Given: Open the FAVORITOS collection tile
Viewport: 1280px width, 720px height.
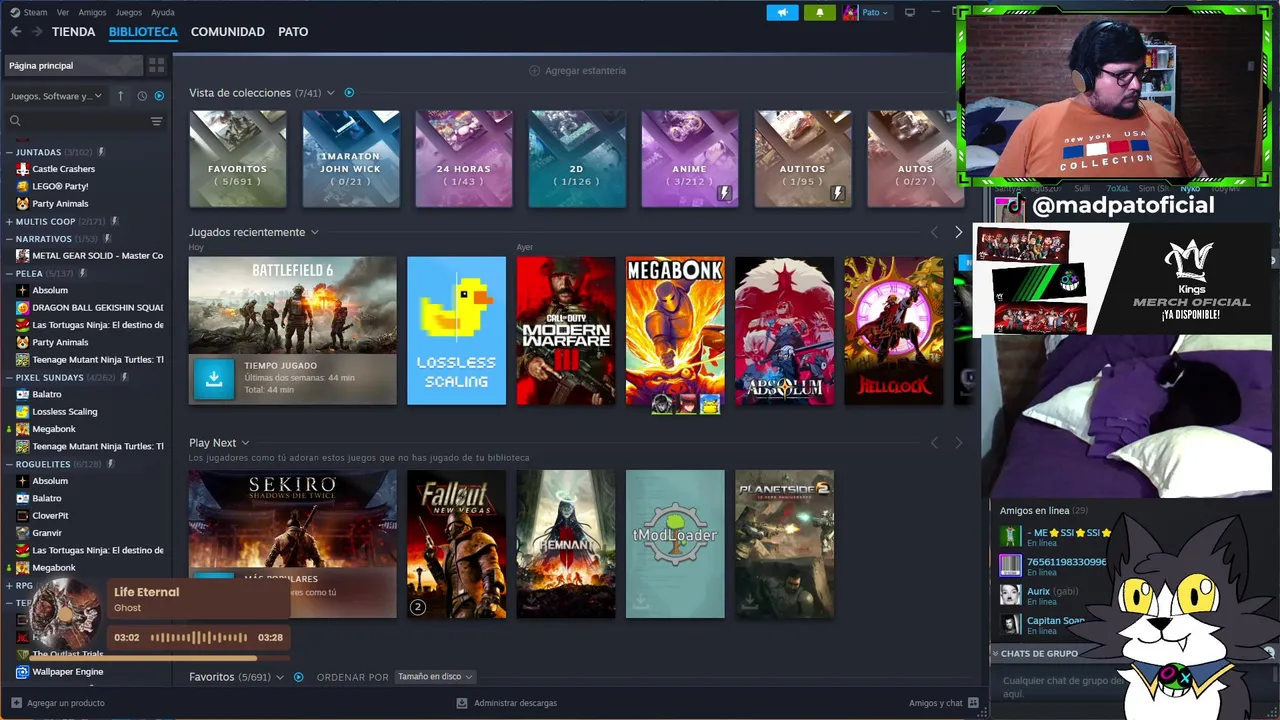Looking at the screenshot, I should [x=238, y=159].
